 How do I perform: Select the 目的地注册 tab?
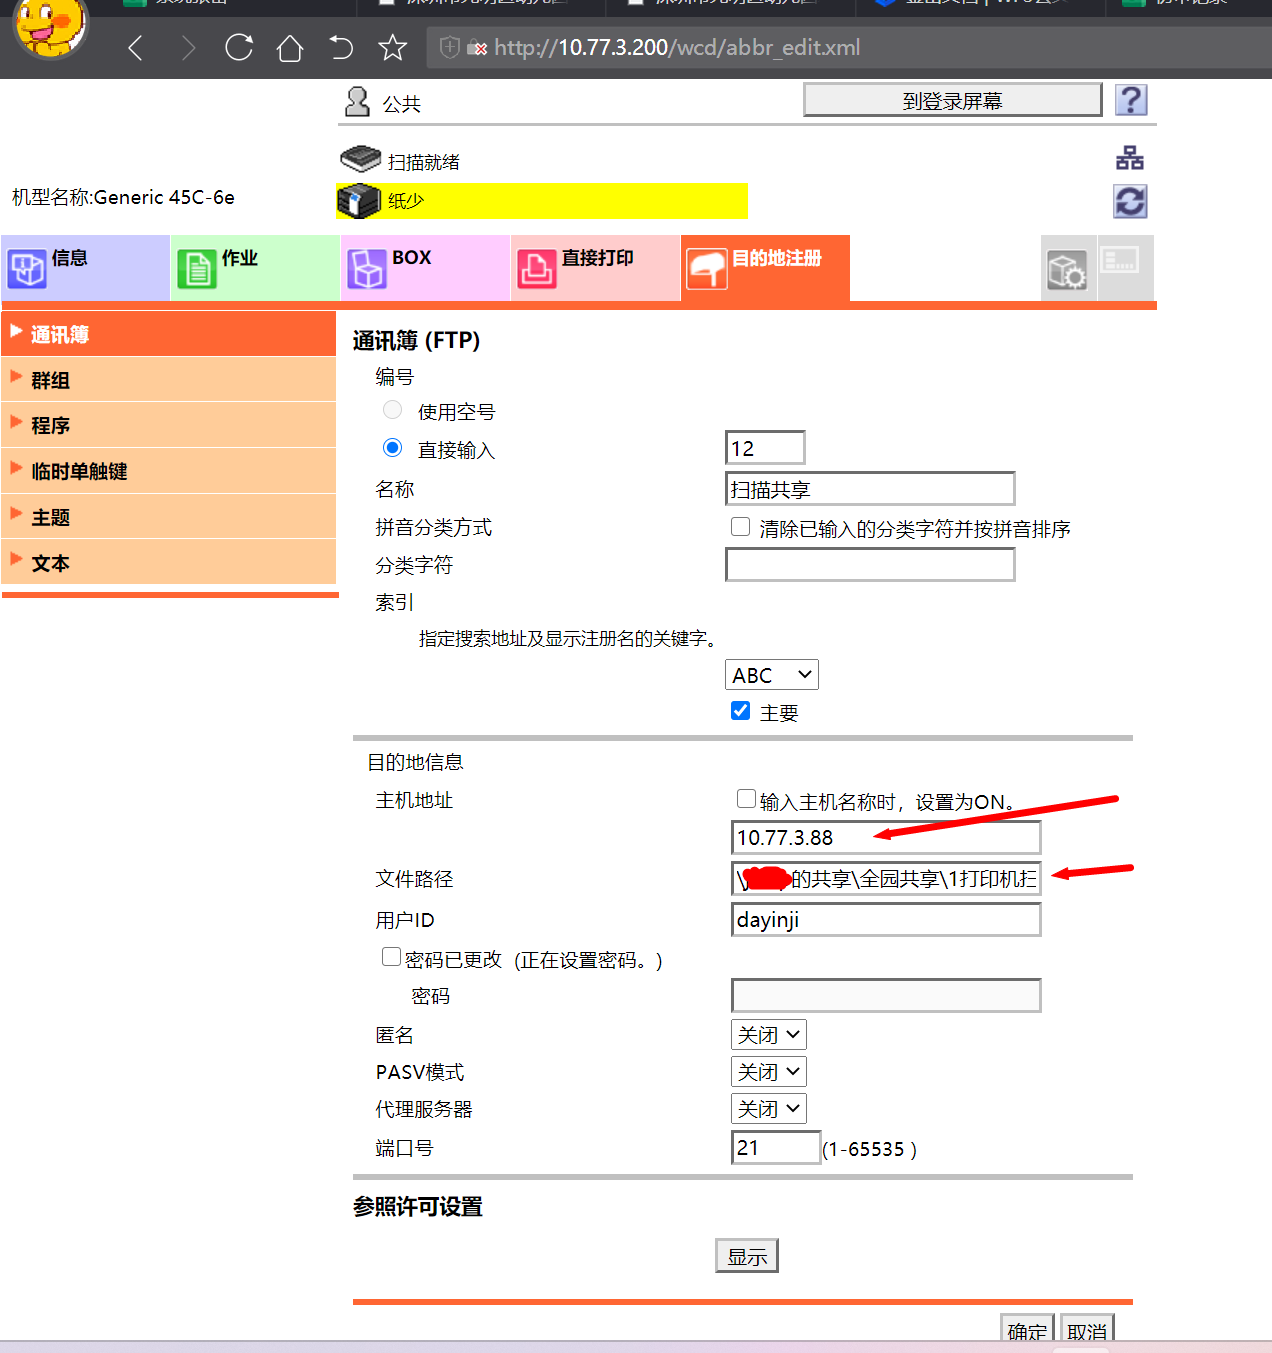(765, 268)
